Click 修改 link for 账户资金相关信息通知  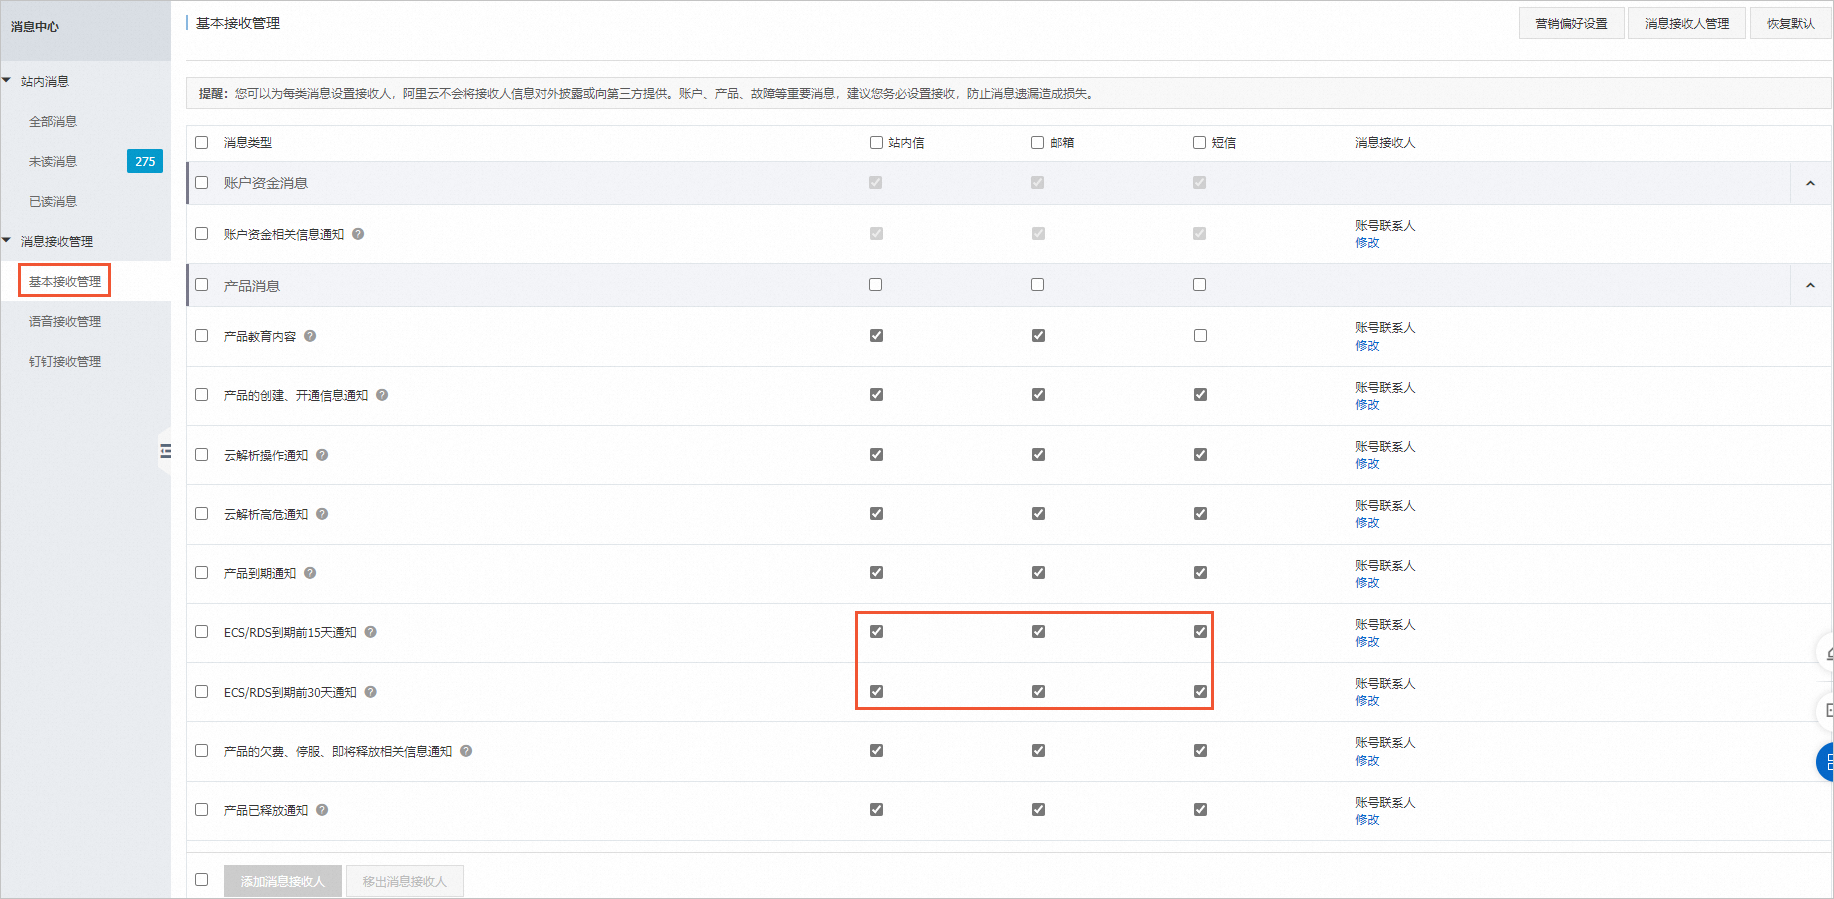1367,243
